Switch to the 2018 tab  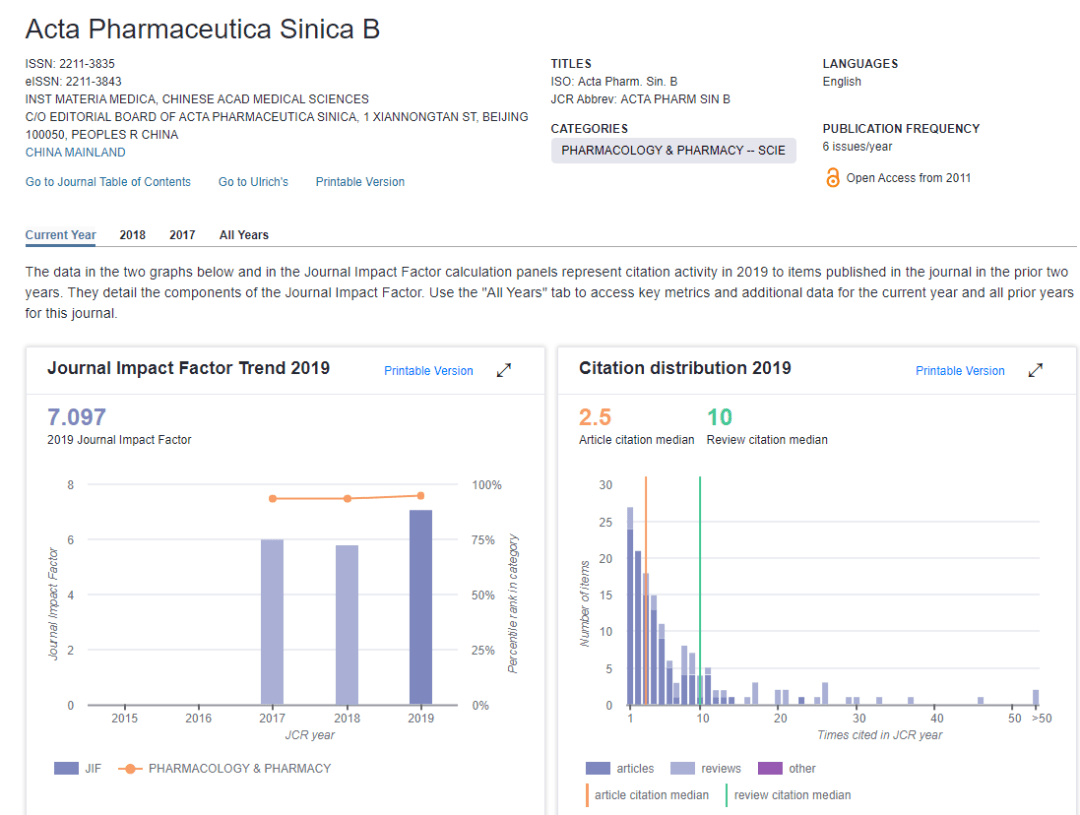click(132, 235)
